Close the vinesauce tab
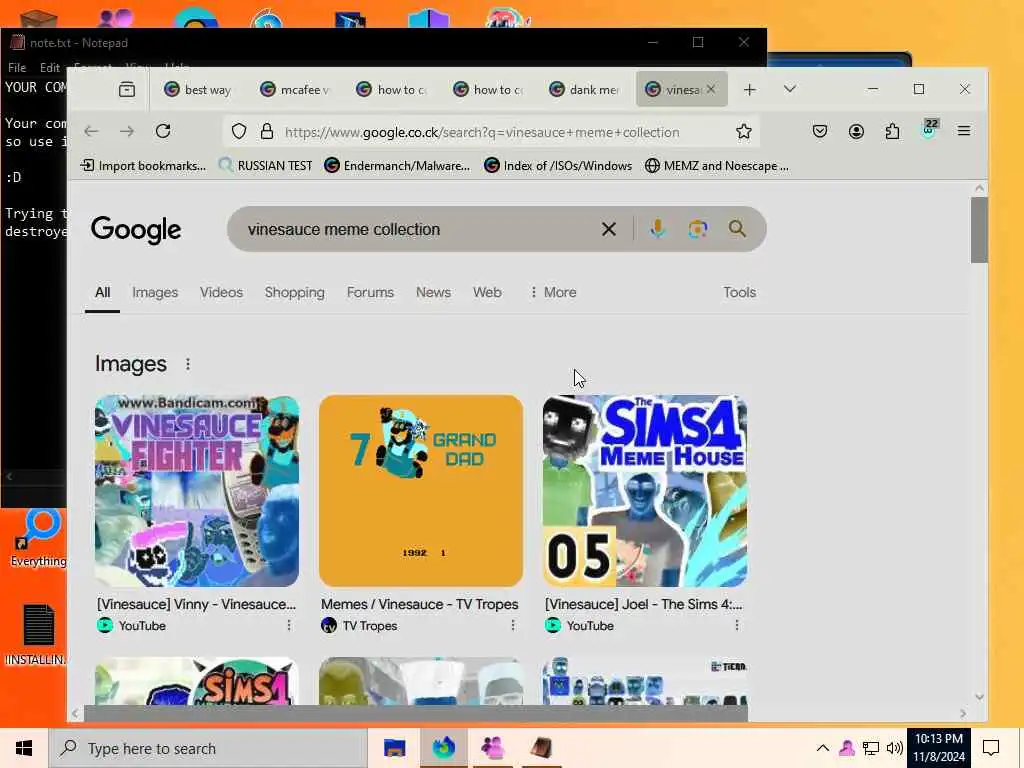 (711, 89)
